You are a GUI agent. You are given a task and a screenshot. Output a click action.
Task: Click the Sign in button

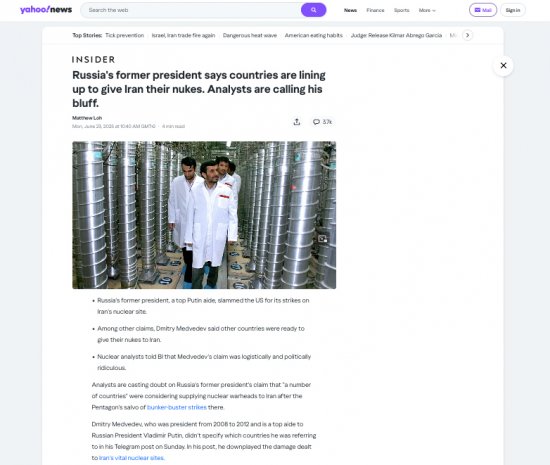513,10
